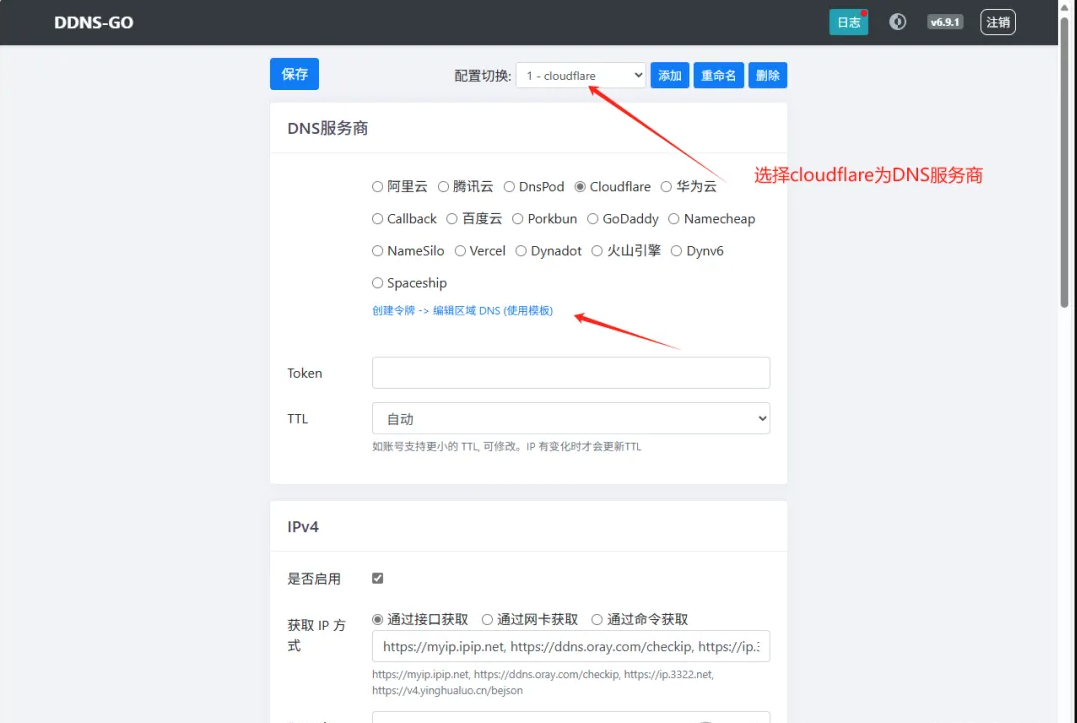
Task: Select the 腾讯云 radio button
Action: [443, 187]
